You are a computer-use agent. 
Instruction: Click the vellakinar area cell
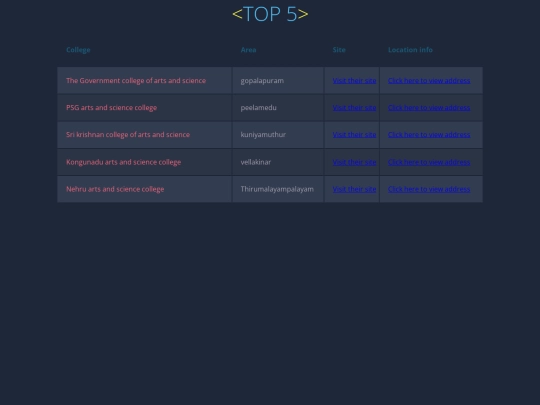(x=278, y=162)
